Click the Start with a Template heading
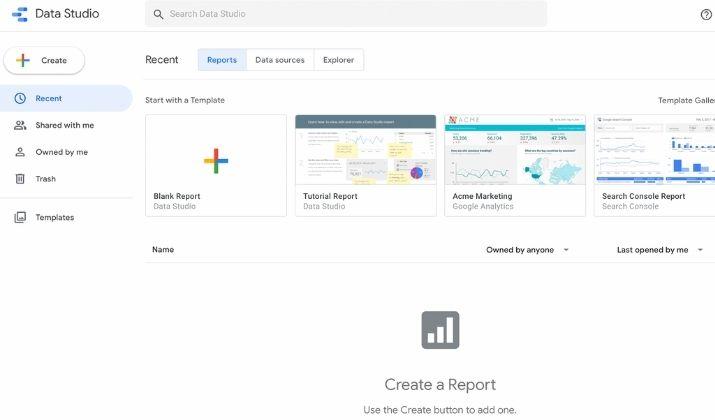The image size is (715, 420). (185, 100)
